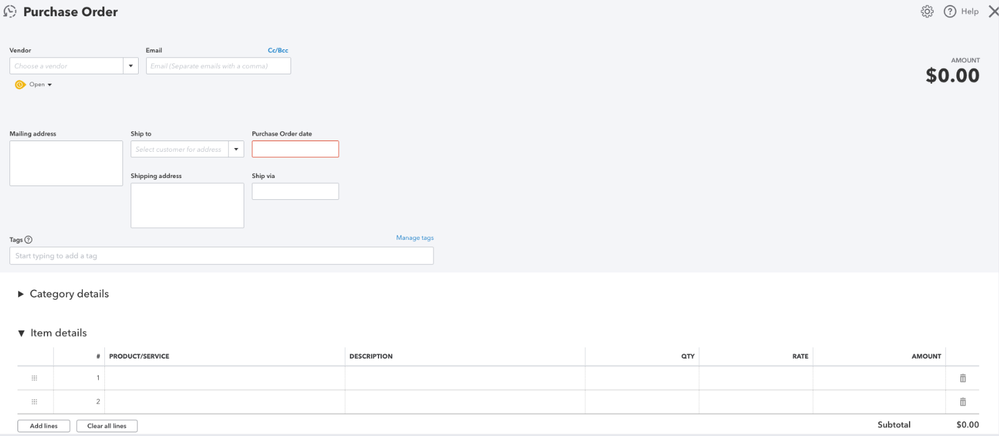The height and width of the screenshot is (436, 999).
Task: Click the Subtotal label
Action: point(894,425)
